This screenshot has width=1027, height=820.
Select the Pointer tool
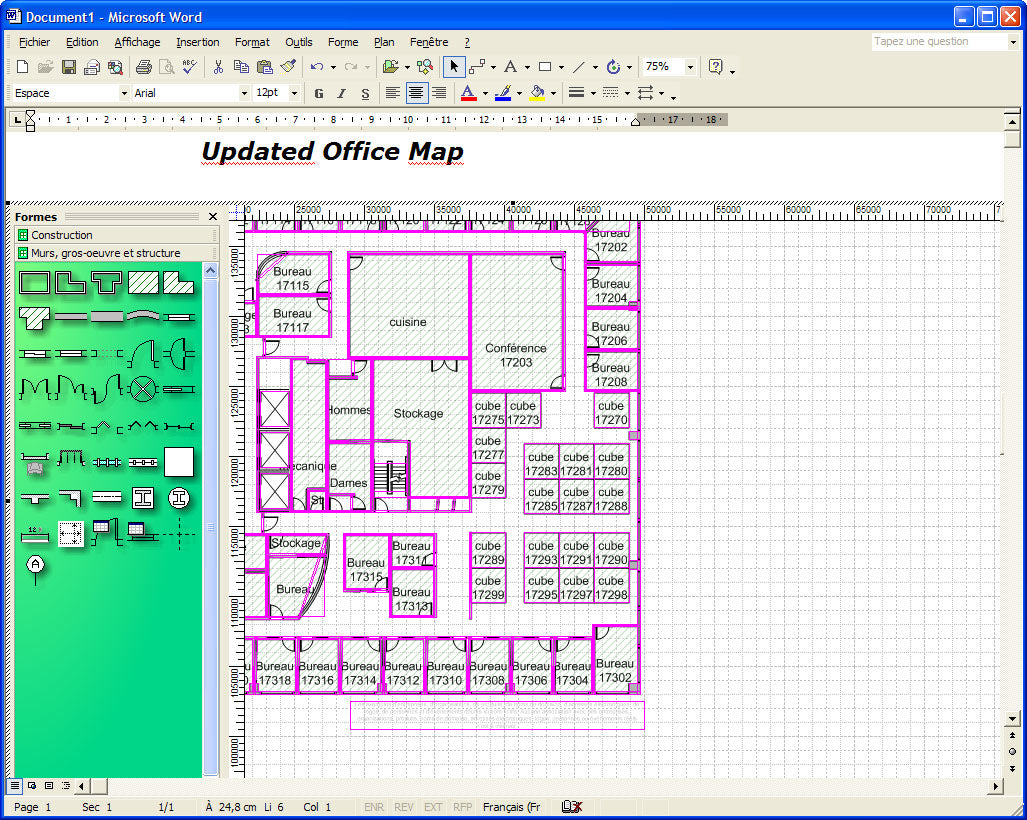454,67
